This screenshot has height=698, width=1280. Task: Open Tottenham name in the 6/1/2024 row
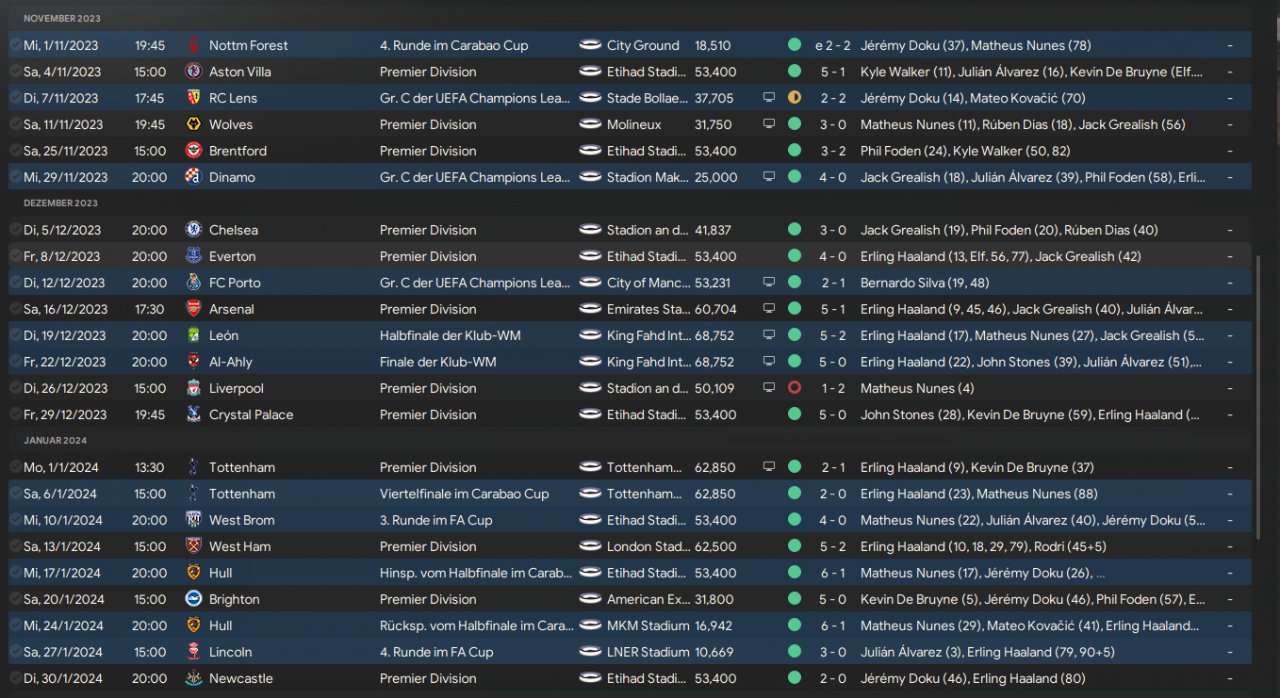(242, 494)
